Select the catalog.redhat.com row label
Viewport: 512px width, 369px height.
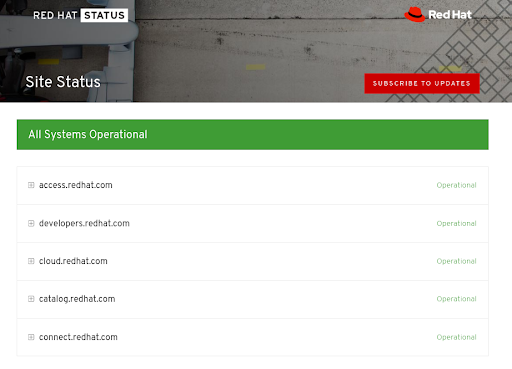tap(77, 299)
